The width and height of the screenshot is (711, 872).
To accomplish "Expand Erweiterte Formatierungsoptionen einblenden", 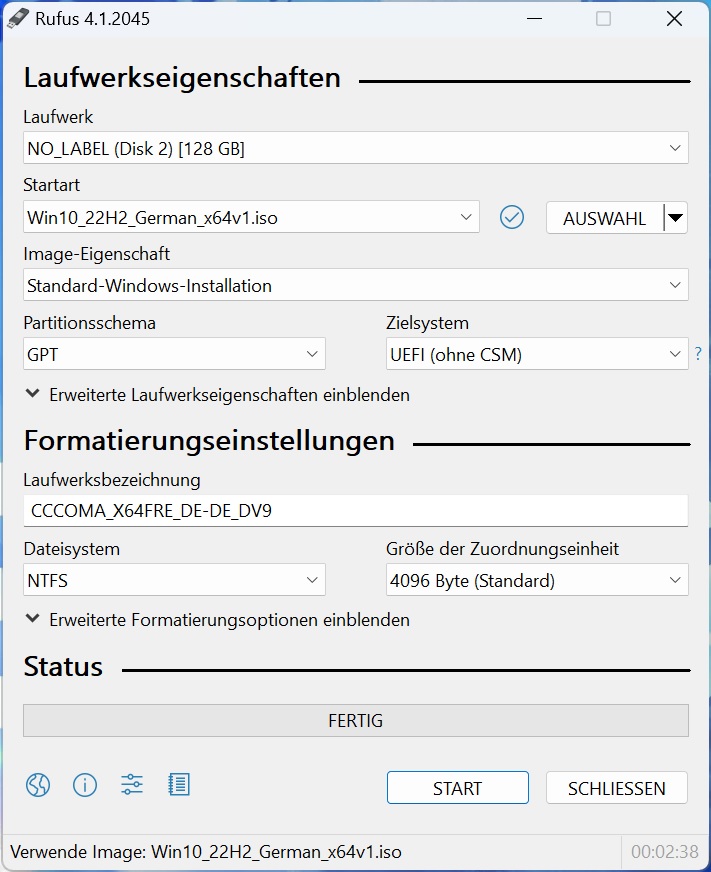I will pos(218,620).
